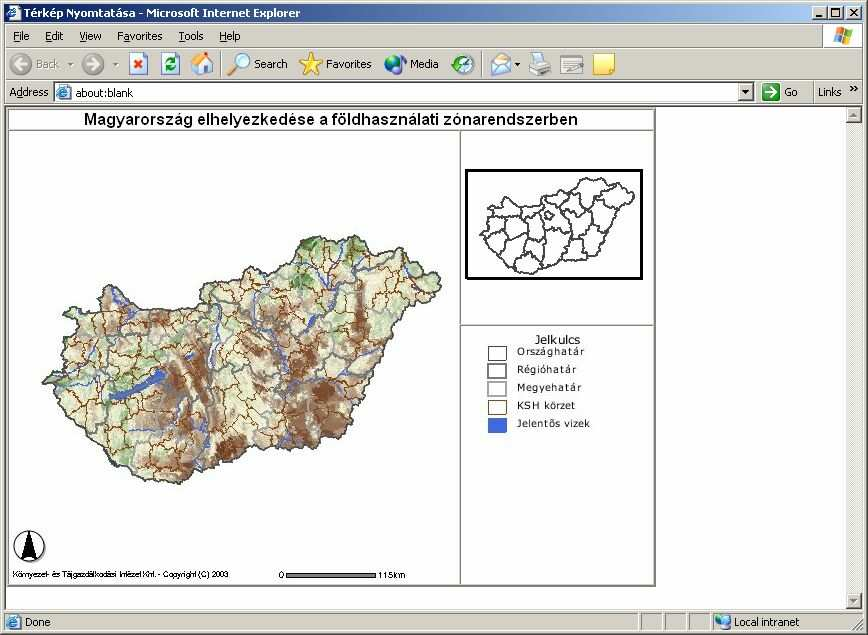The height and width of the screenshot is (635, 868).
Task: Open the Favorites menu
Action: pyautogui.click(x=140, y=37)
